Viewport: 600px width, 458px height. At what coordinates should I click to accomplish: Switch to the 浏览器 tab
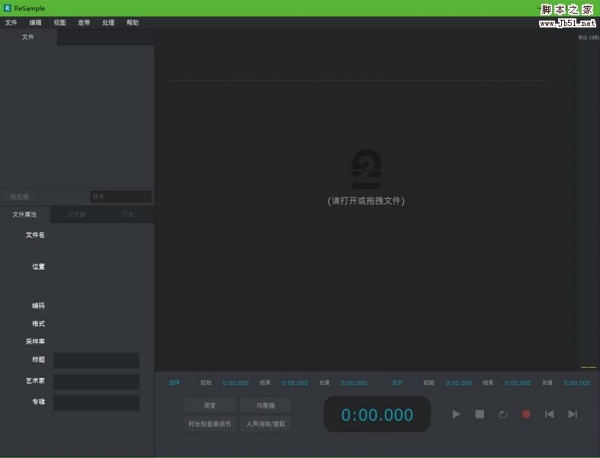[77, 214]
